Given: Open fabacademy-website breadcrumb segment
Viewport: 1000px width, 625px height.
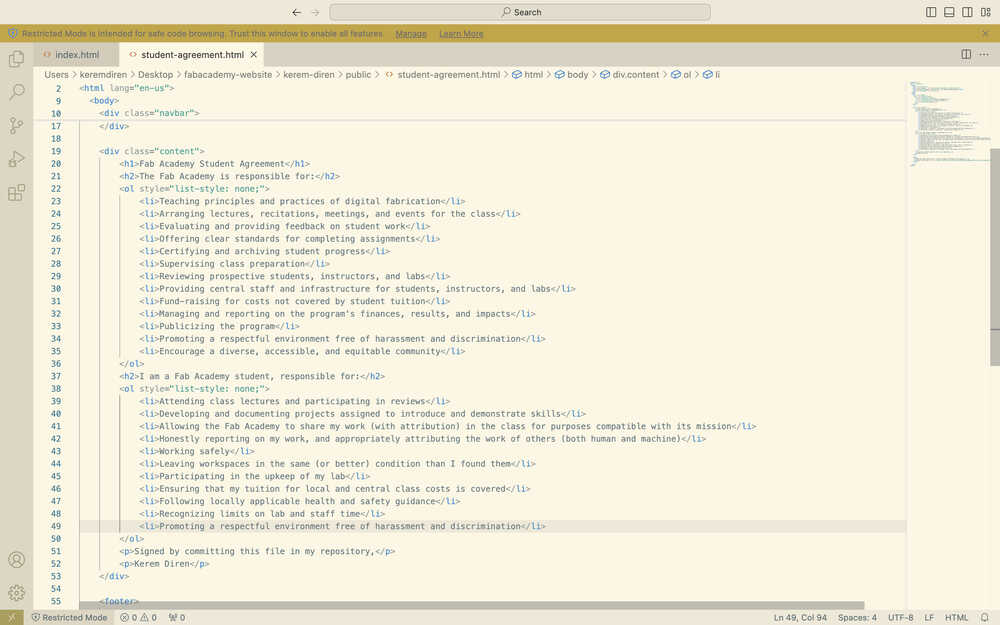Looking at the screenshot, I should (228, 75).
